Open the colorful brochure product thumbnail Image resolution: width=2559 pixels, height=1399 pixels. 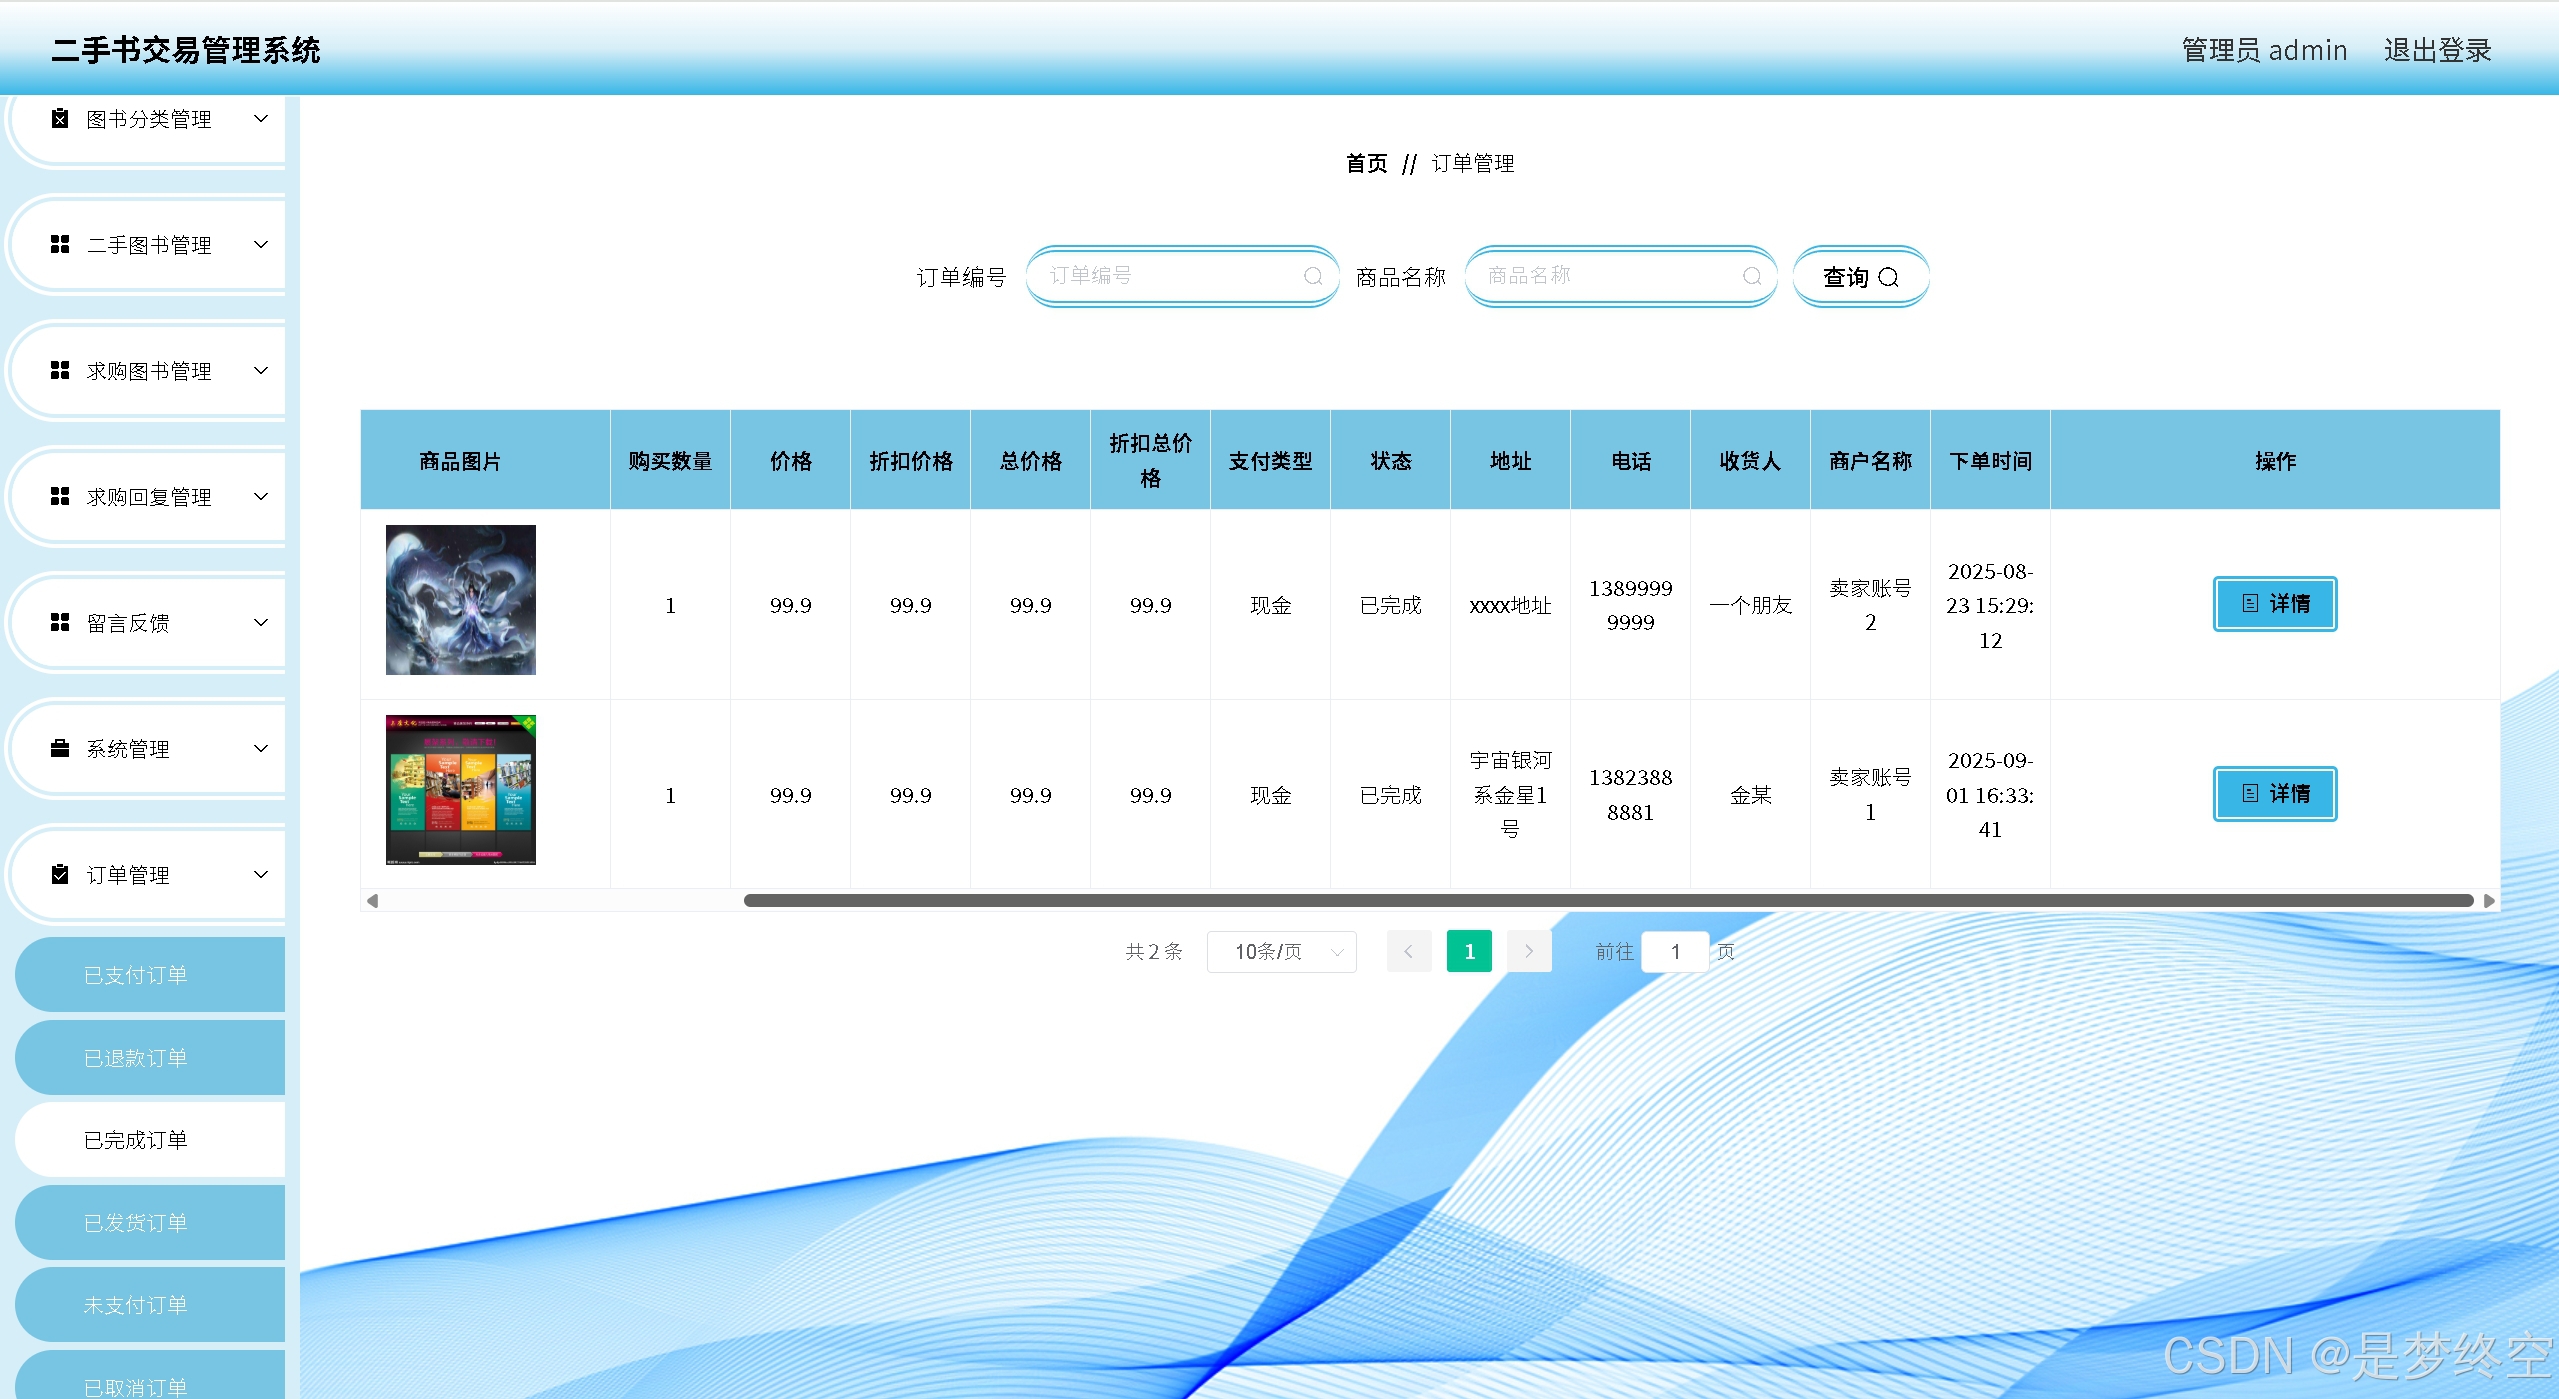[461, 790]
